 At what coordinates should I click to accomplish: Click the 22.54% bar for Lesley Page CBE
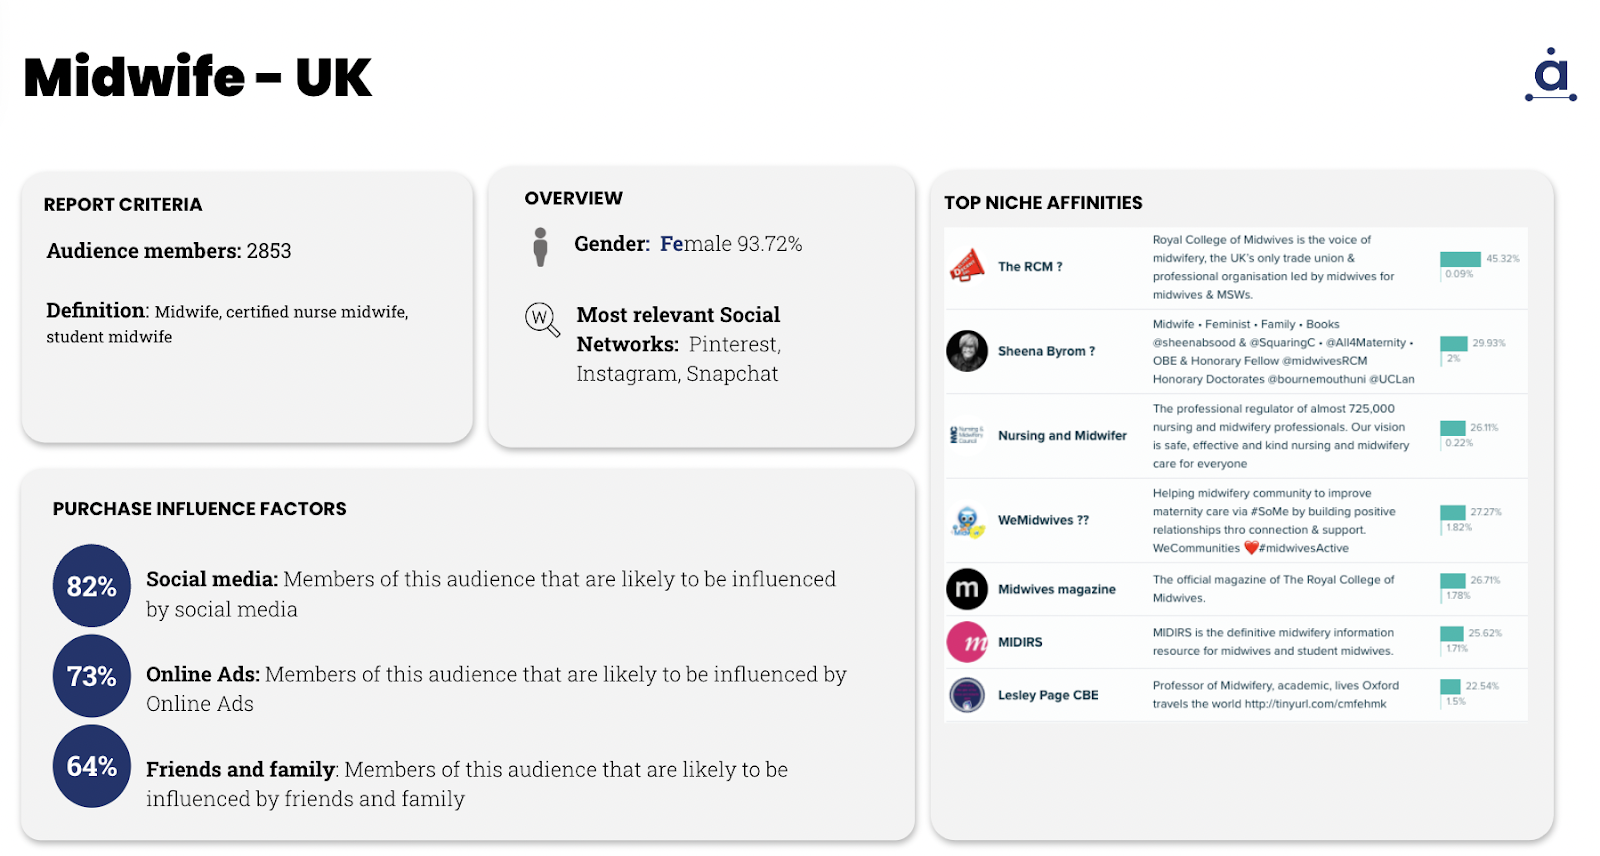pyautogui.click(x=1450, y=687)
